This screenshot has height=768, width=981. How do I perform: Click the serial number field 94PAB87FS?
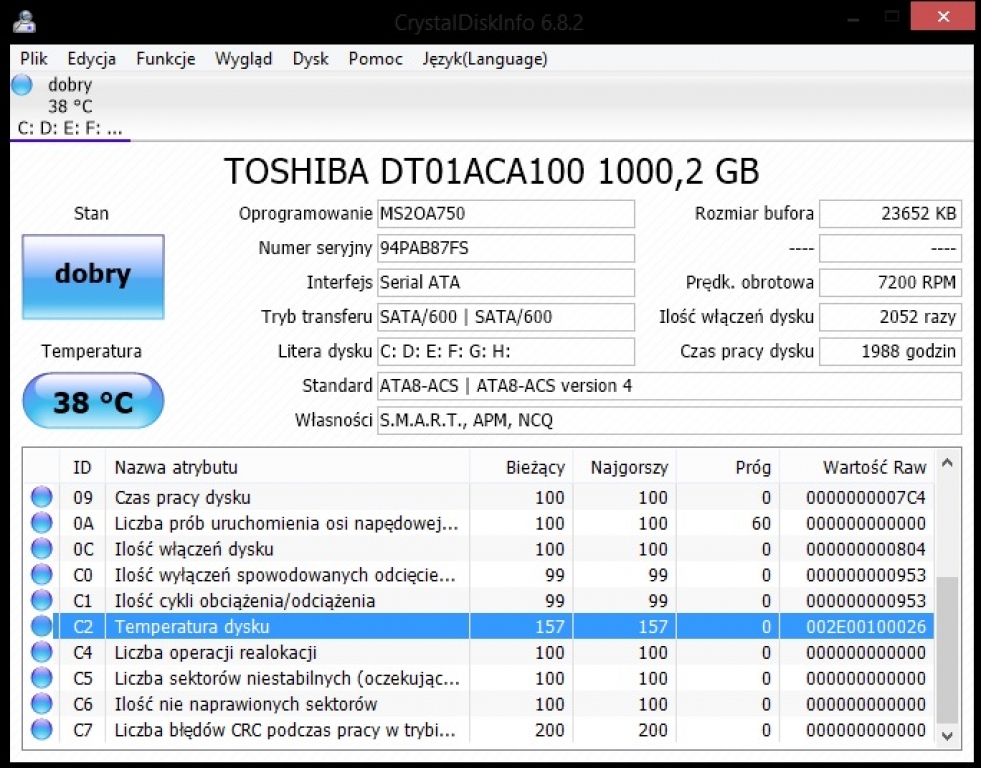pos(506,248)
